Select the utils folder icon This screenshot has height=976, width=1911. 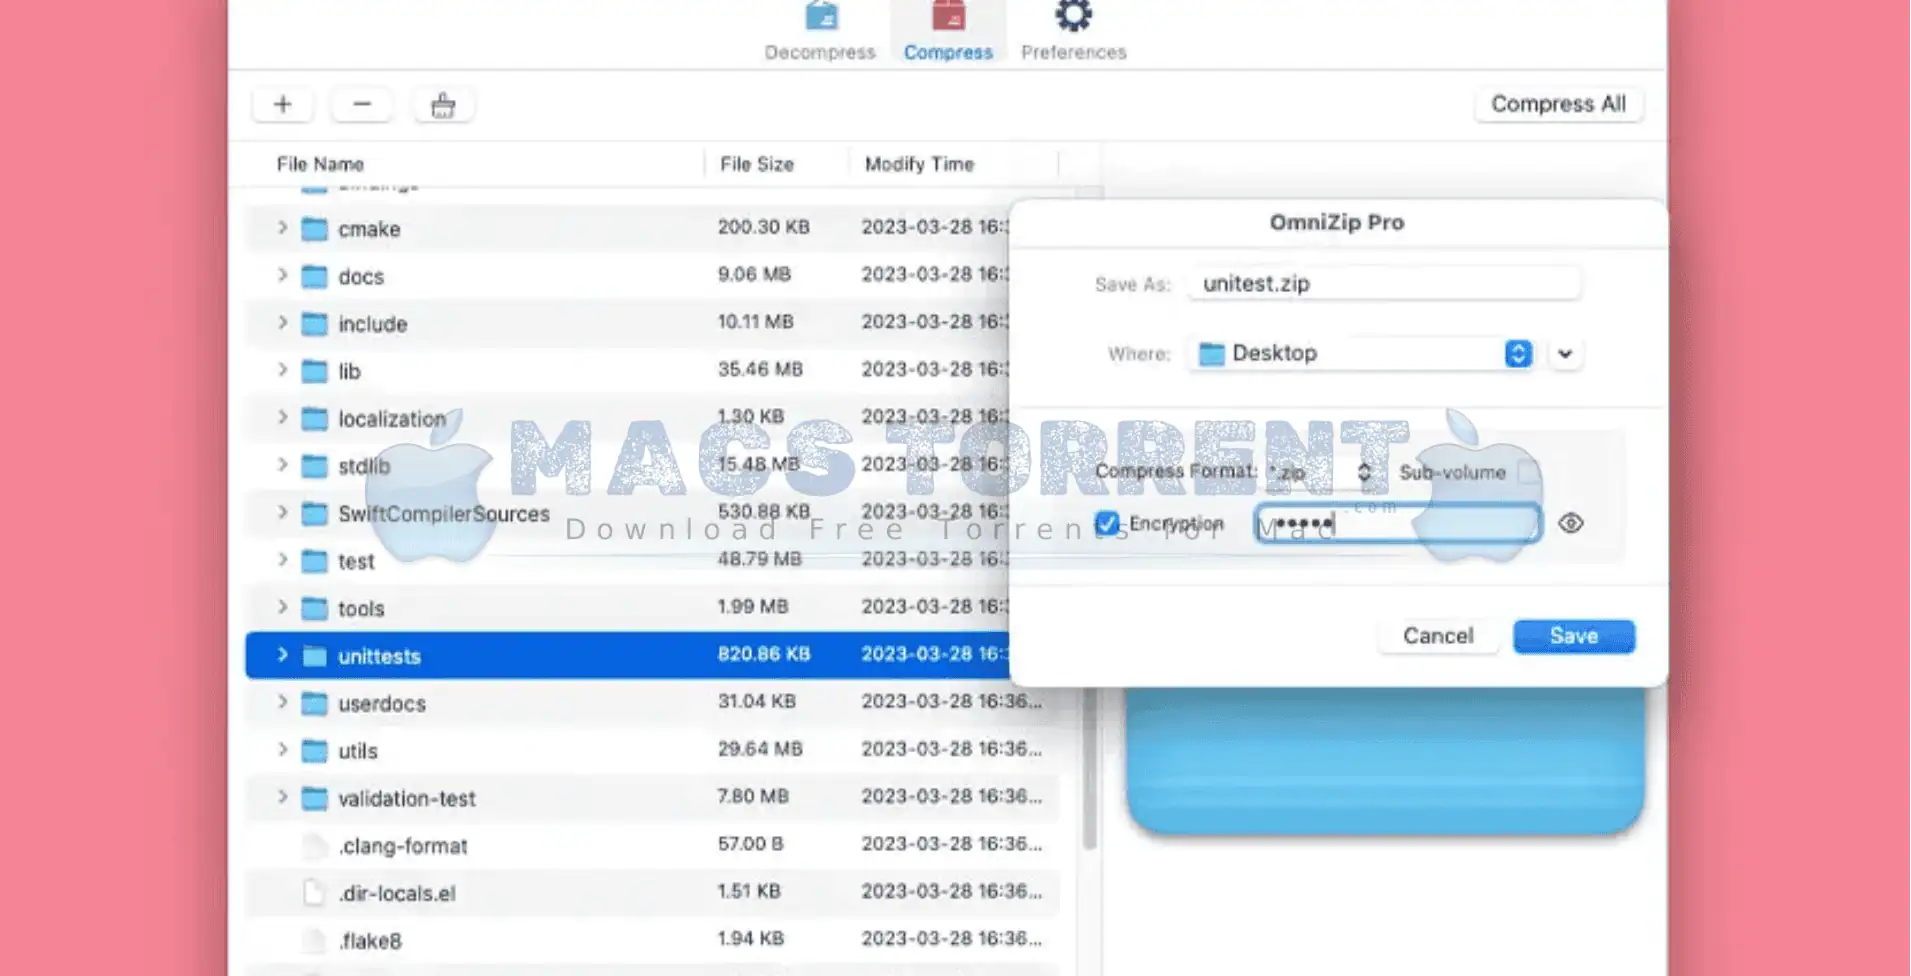click(314, 751)
